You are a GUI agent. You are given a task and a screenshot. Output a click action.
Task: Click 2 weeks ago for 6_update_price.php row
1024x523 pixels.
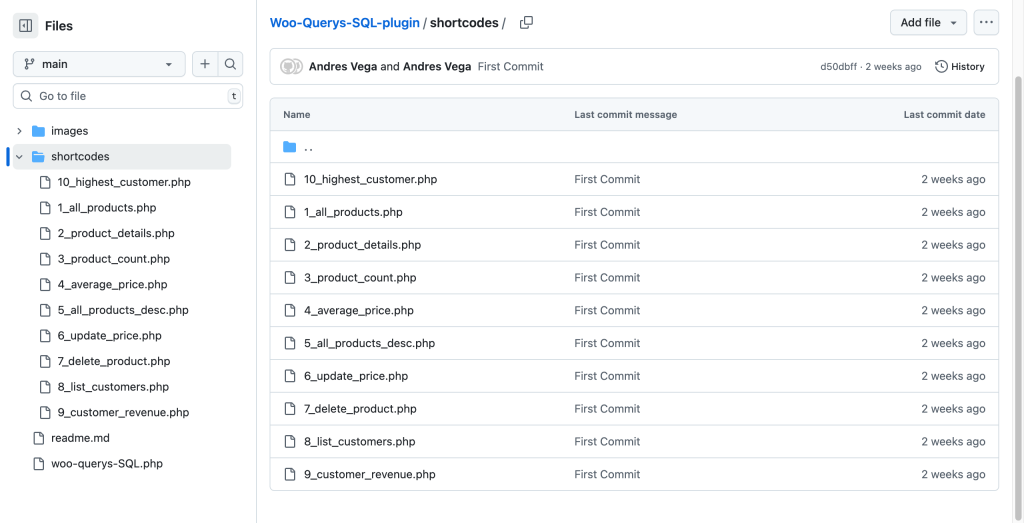[x=953, y=376]
